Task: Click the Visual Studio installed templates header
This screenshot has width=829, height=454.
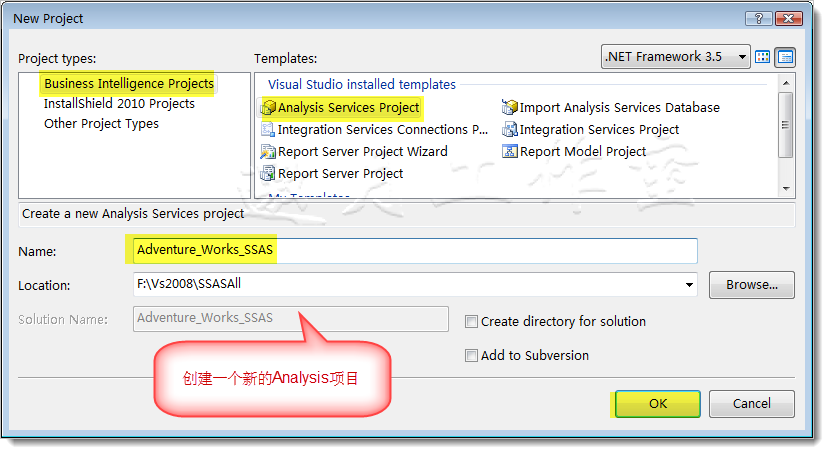Action: [362, 85]
